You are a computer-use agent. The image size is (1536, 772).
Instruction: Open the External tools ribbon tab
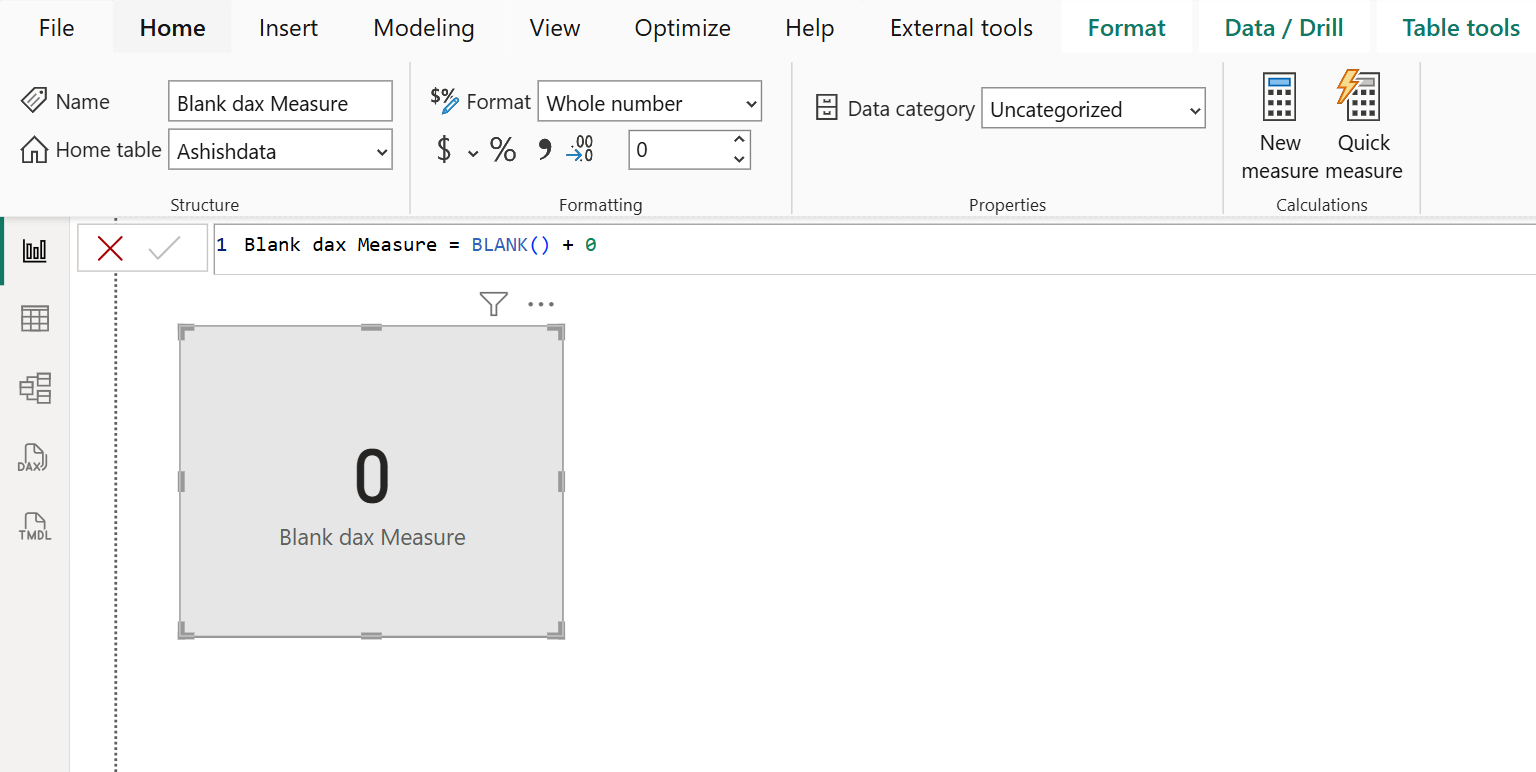point(960,27)
